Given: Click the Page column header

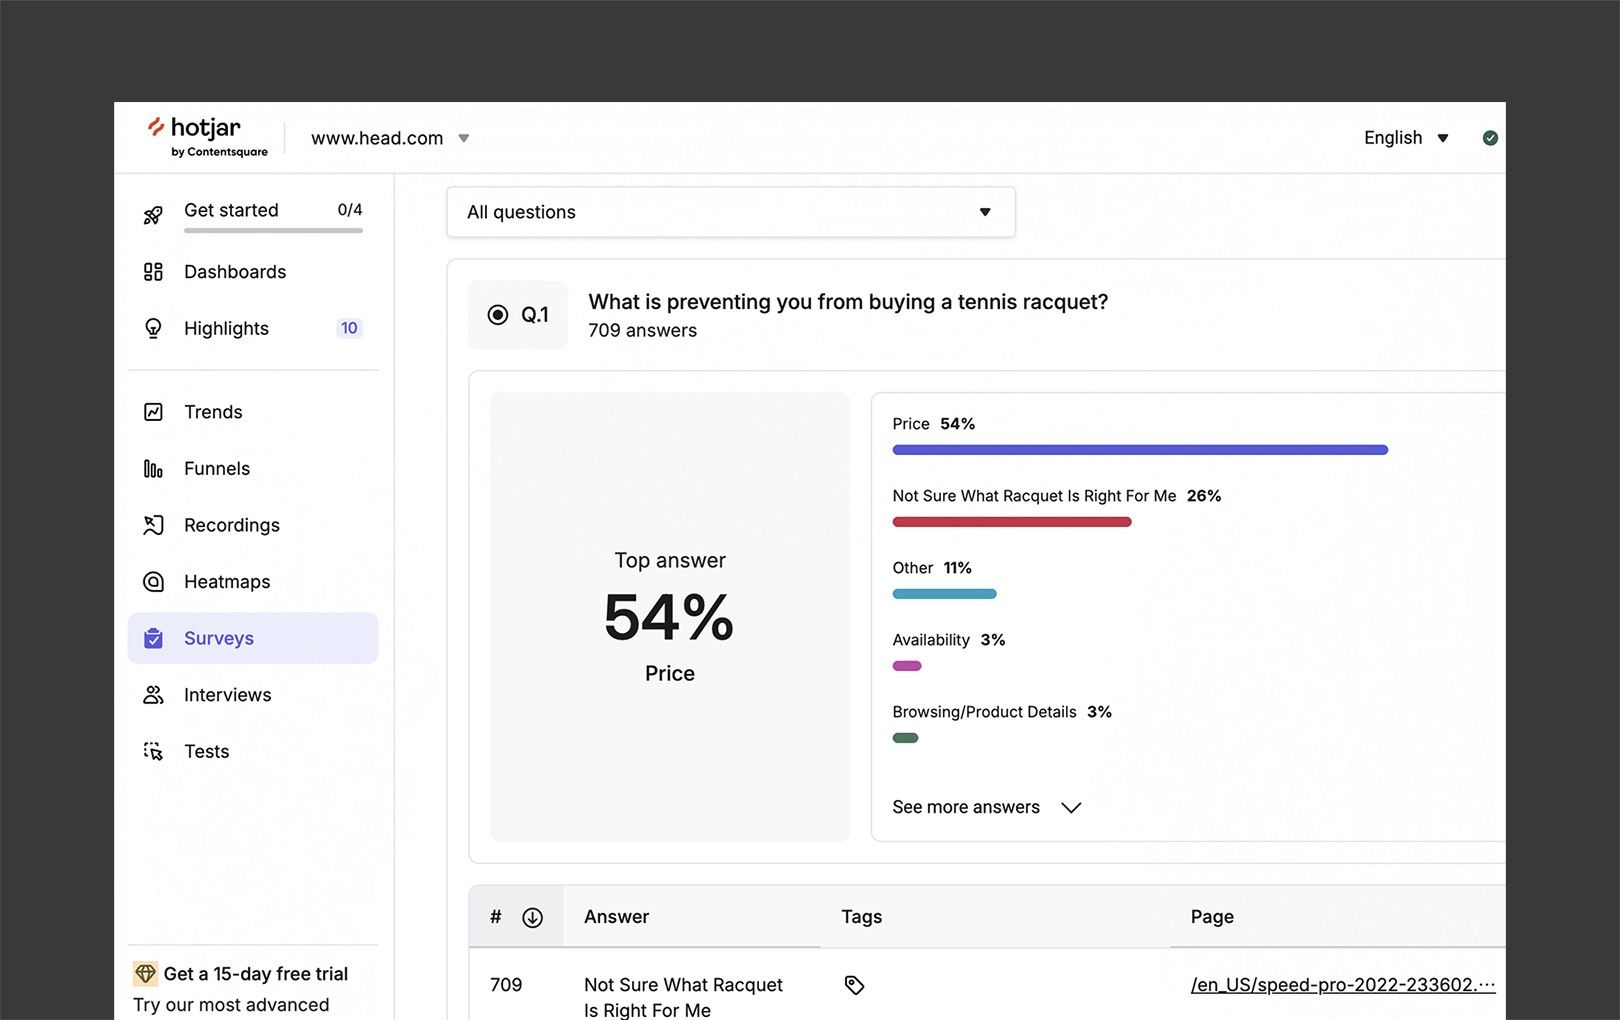Looking at the screenshot, I should coord(1212,917).
